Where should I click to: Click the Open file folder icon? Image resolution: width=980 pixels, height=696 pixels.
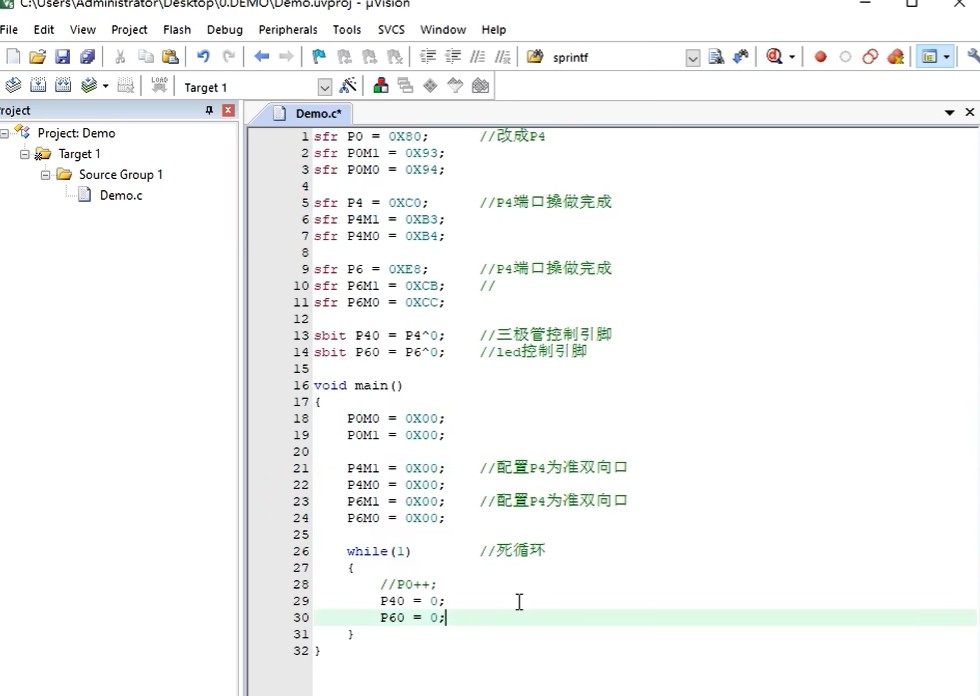point(38,57)
